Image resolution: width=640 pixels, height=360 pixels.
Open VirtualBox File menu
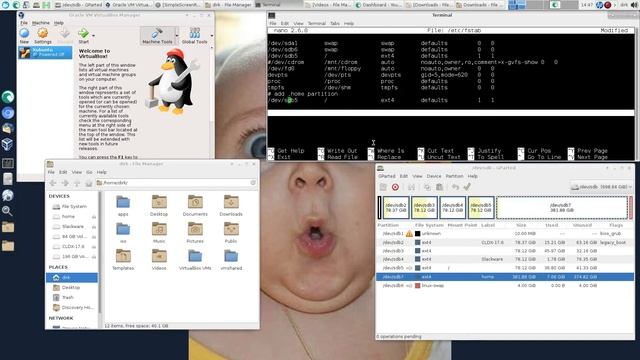point(24,23)
